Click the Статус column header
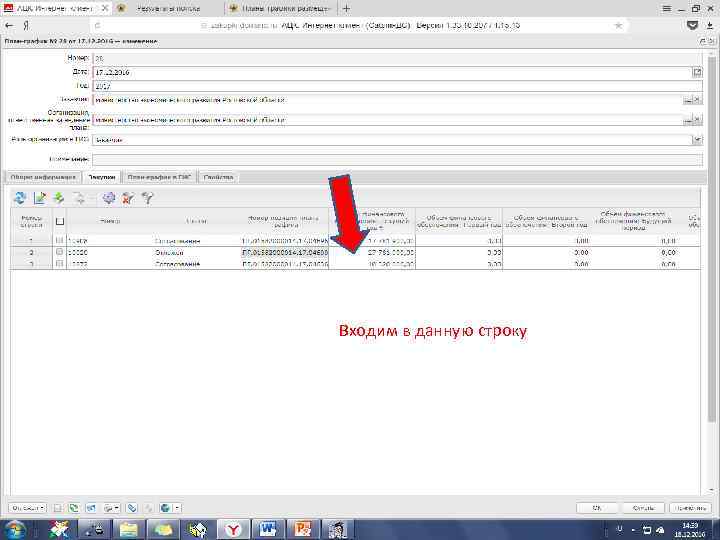Image resolution: width=720 pixels, height=540 pixels. point(197,221)
